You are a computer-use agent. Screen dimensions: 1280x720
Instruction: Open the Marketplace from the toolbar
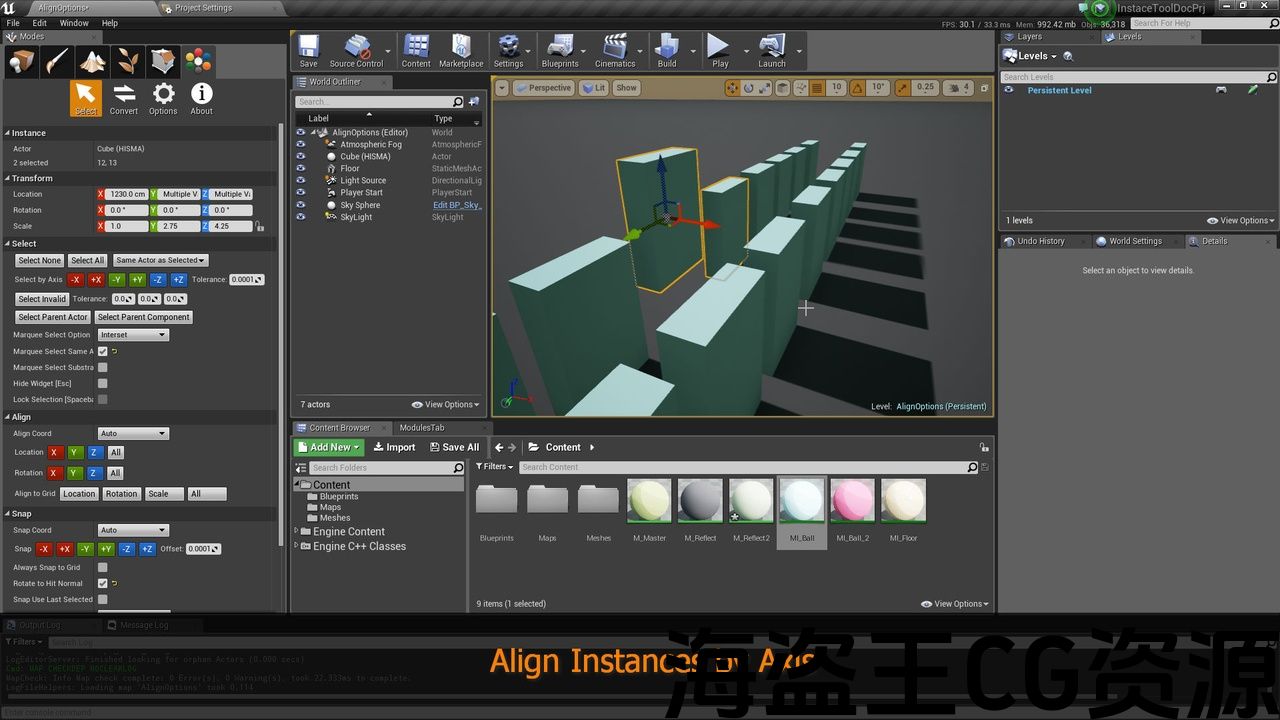pyautogui.click(x=461, y=50)
